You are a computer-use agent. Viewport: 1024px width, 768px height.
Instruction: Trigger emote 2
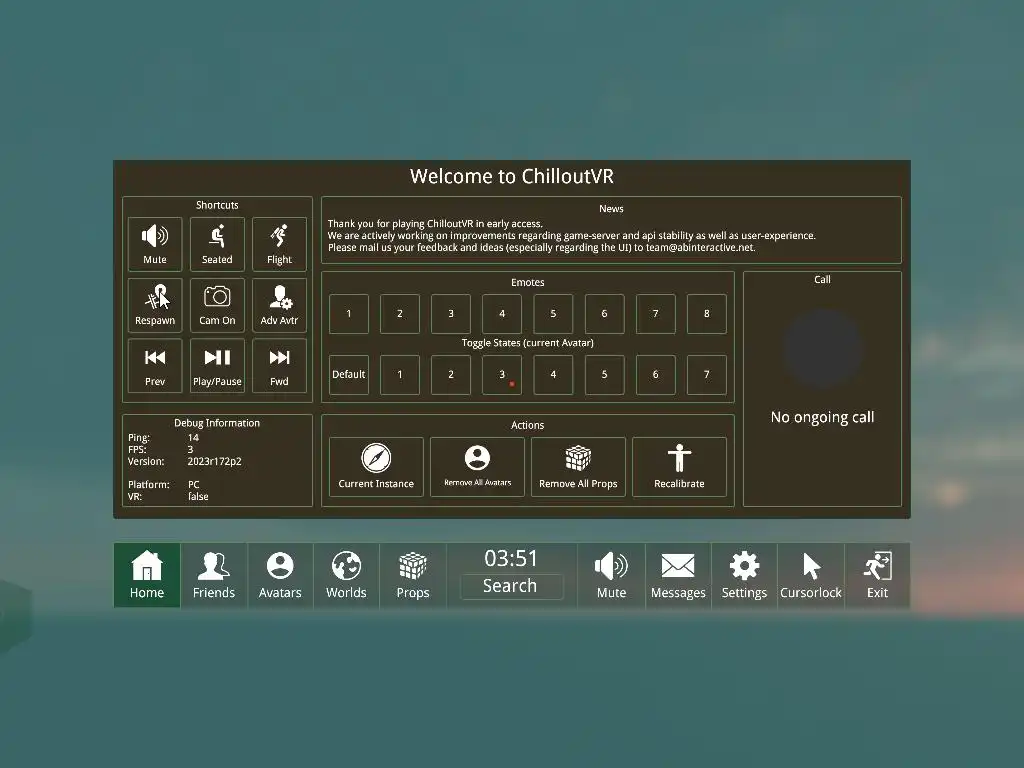coord(400,314)
